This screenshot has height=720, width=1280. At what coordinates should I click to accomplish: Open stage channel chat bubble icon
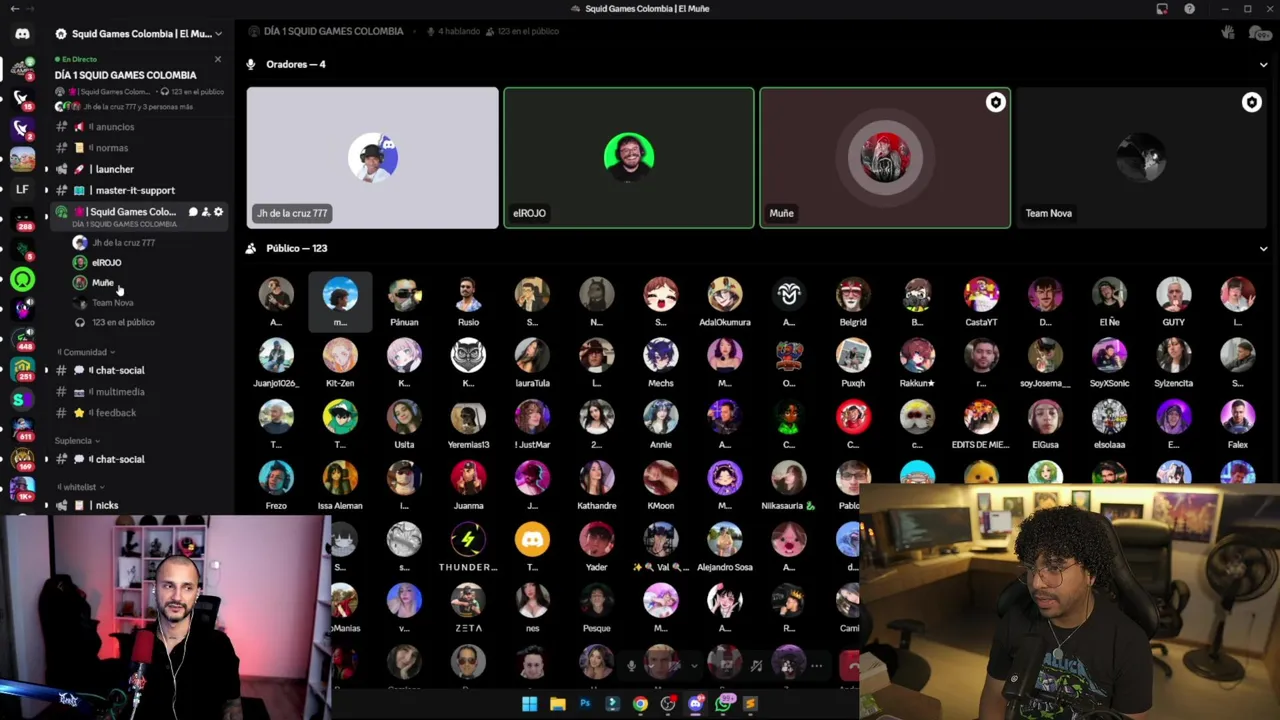tap(193, 212)
